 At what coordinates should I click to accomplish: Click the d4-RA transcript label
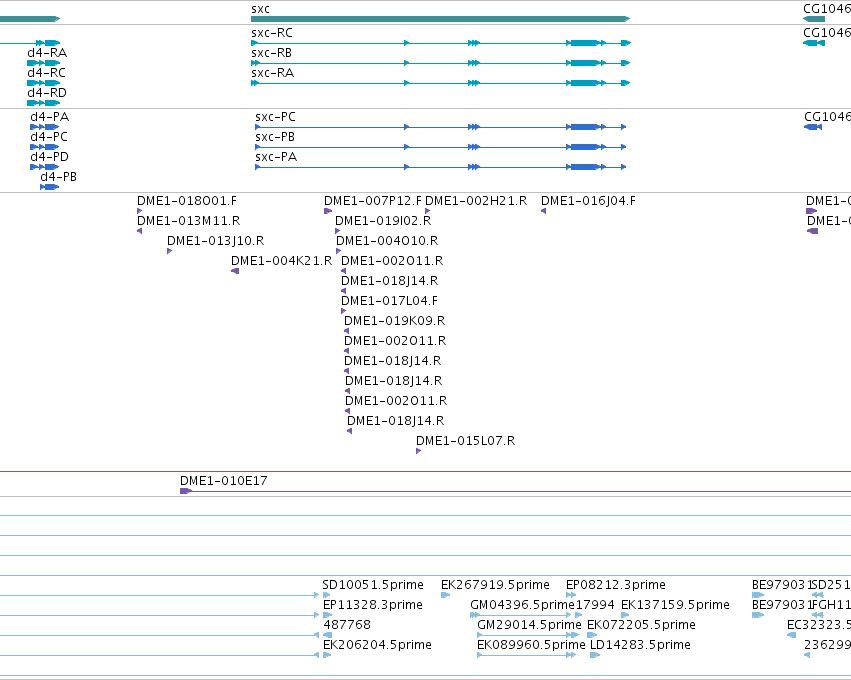pos(47,53)
